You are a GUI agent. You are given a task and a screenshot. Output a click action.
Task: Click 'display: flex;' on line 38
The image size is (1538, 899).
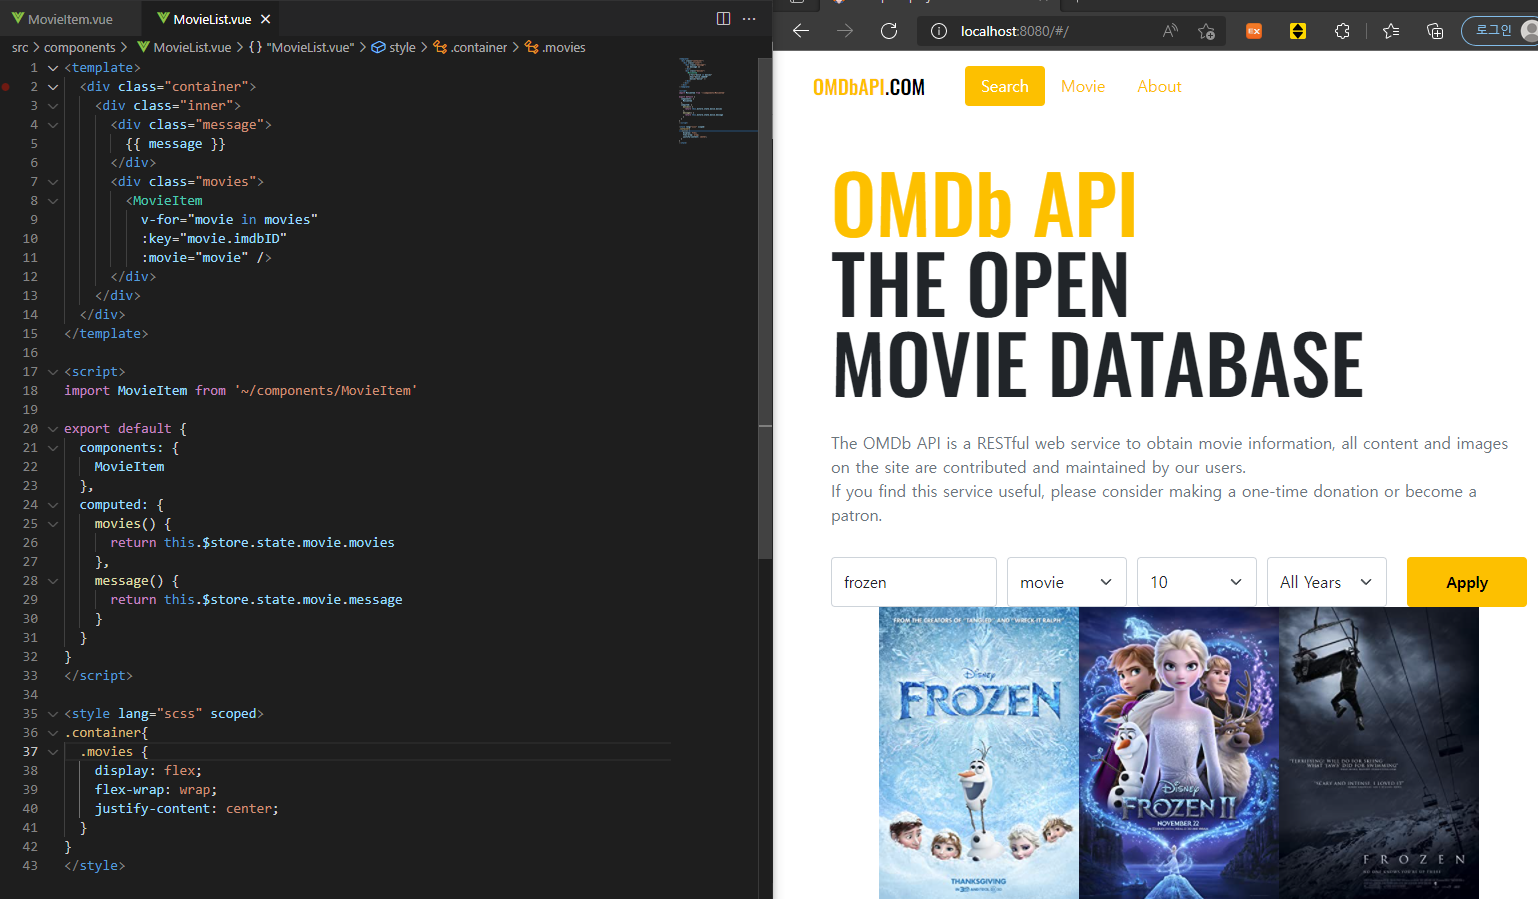(x=148, y=771)
